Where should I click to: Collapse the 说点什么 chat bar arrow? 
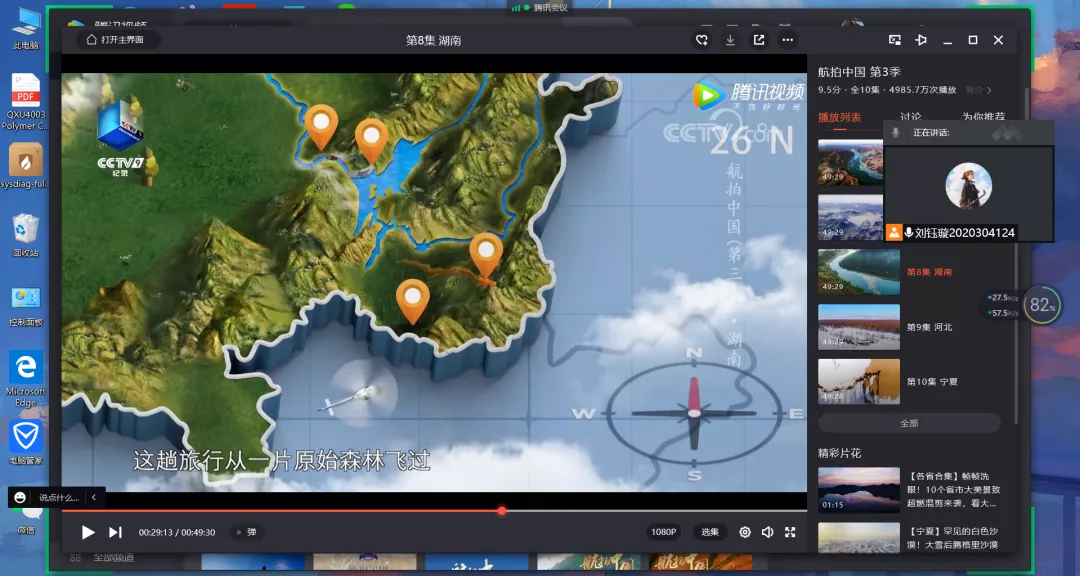click(x=94, y=497)
